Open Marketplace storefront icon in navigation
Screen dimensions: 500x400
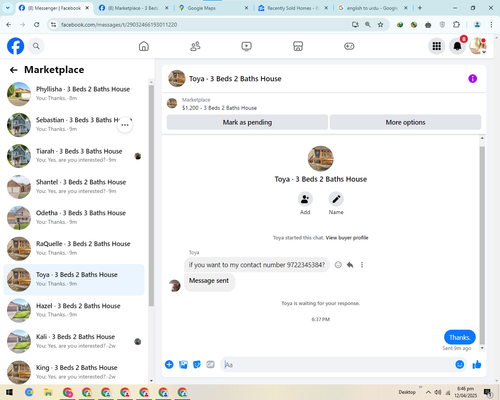[298, 46]
